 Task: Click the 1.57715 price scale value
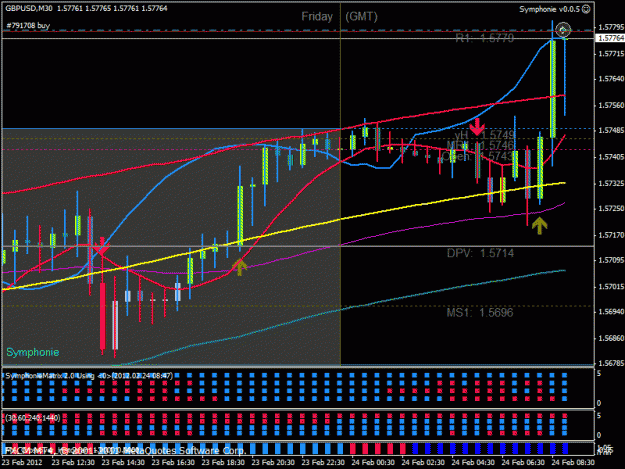click(611, 53)
